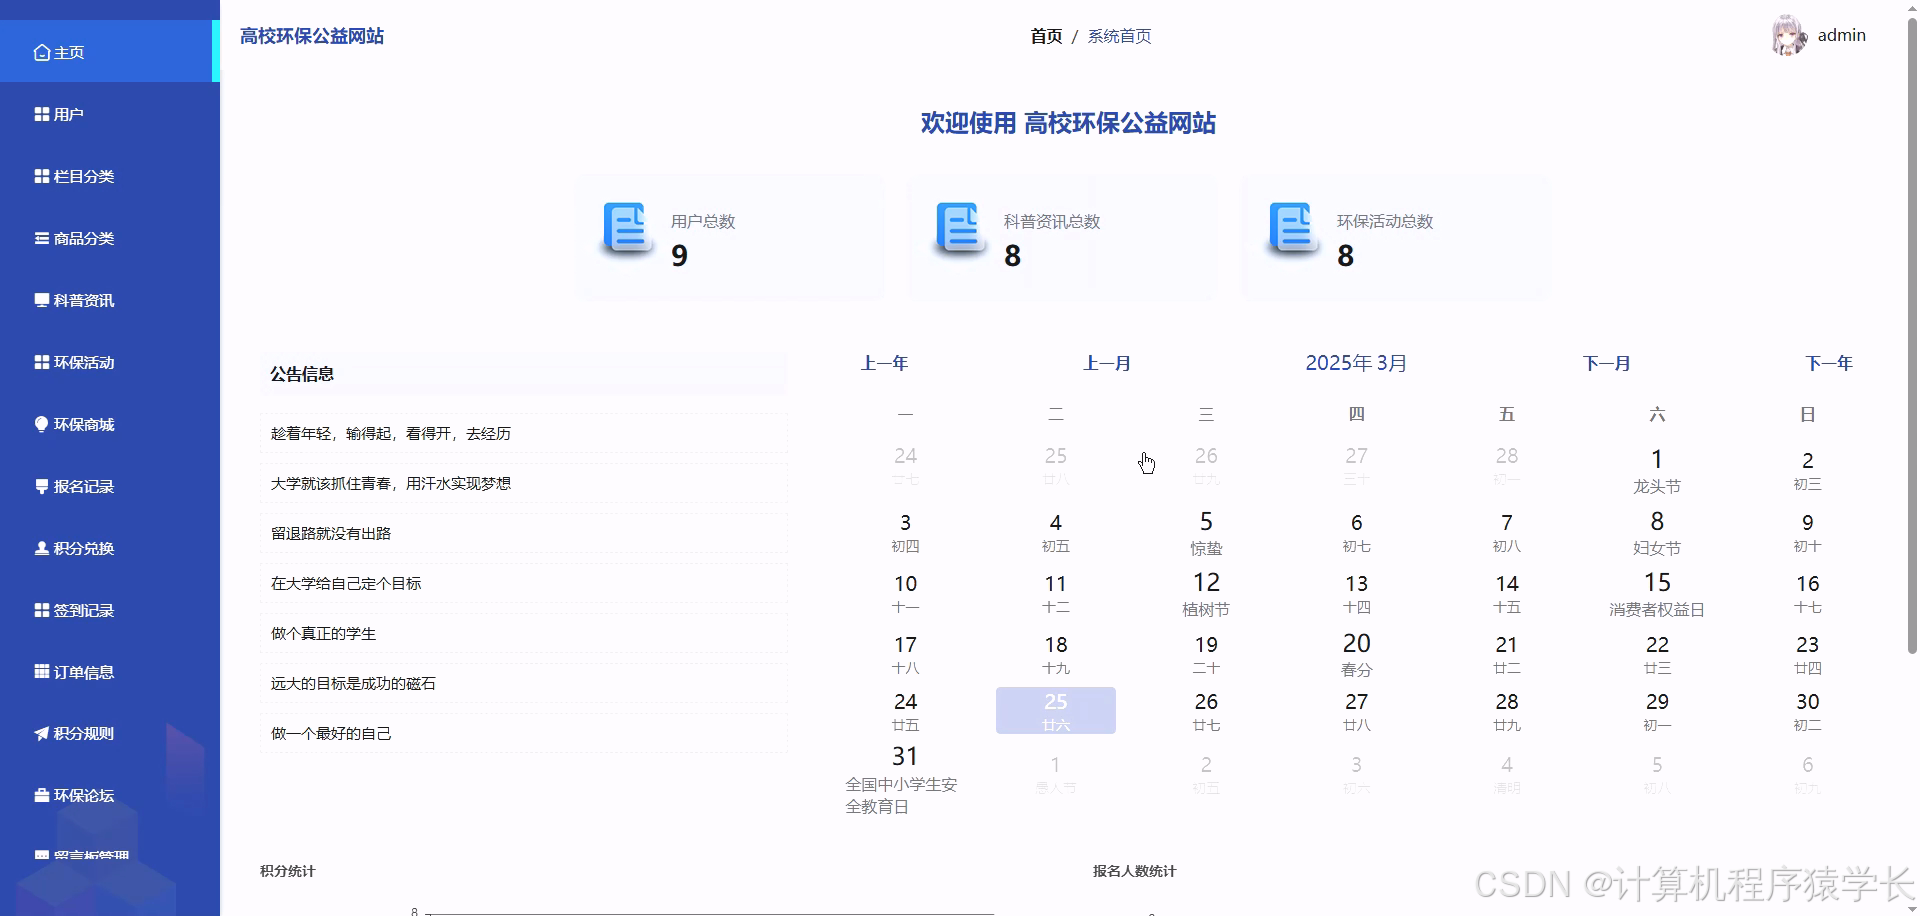
Task: Go to previous year with 上一年
Action: (x=884, y=363)
